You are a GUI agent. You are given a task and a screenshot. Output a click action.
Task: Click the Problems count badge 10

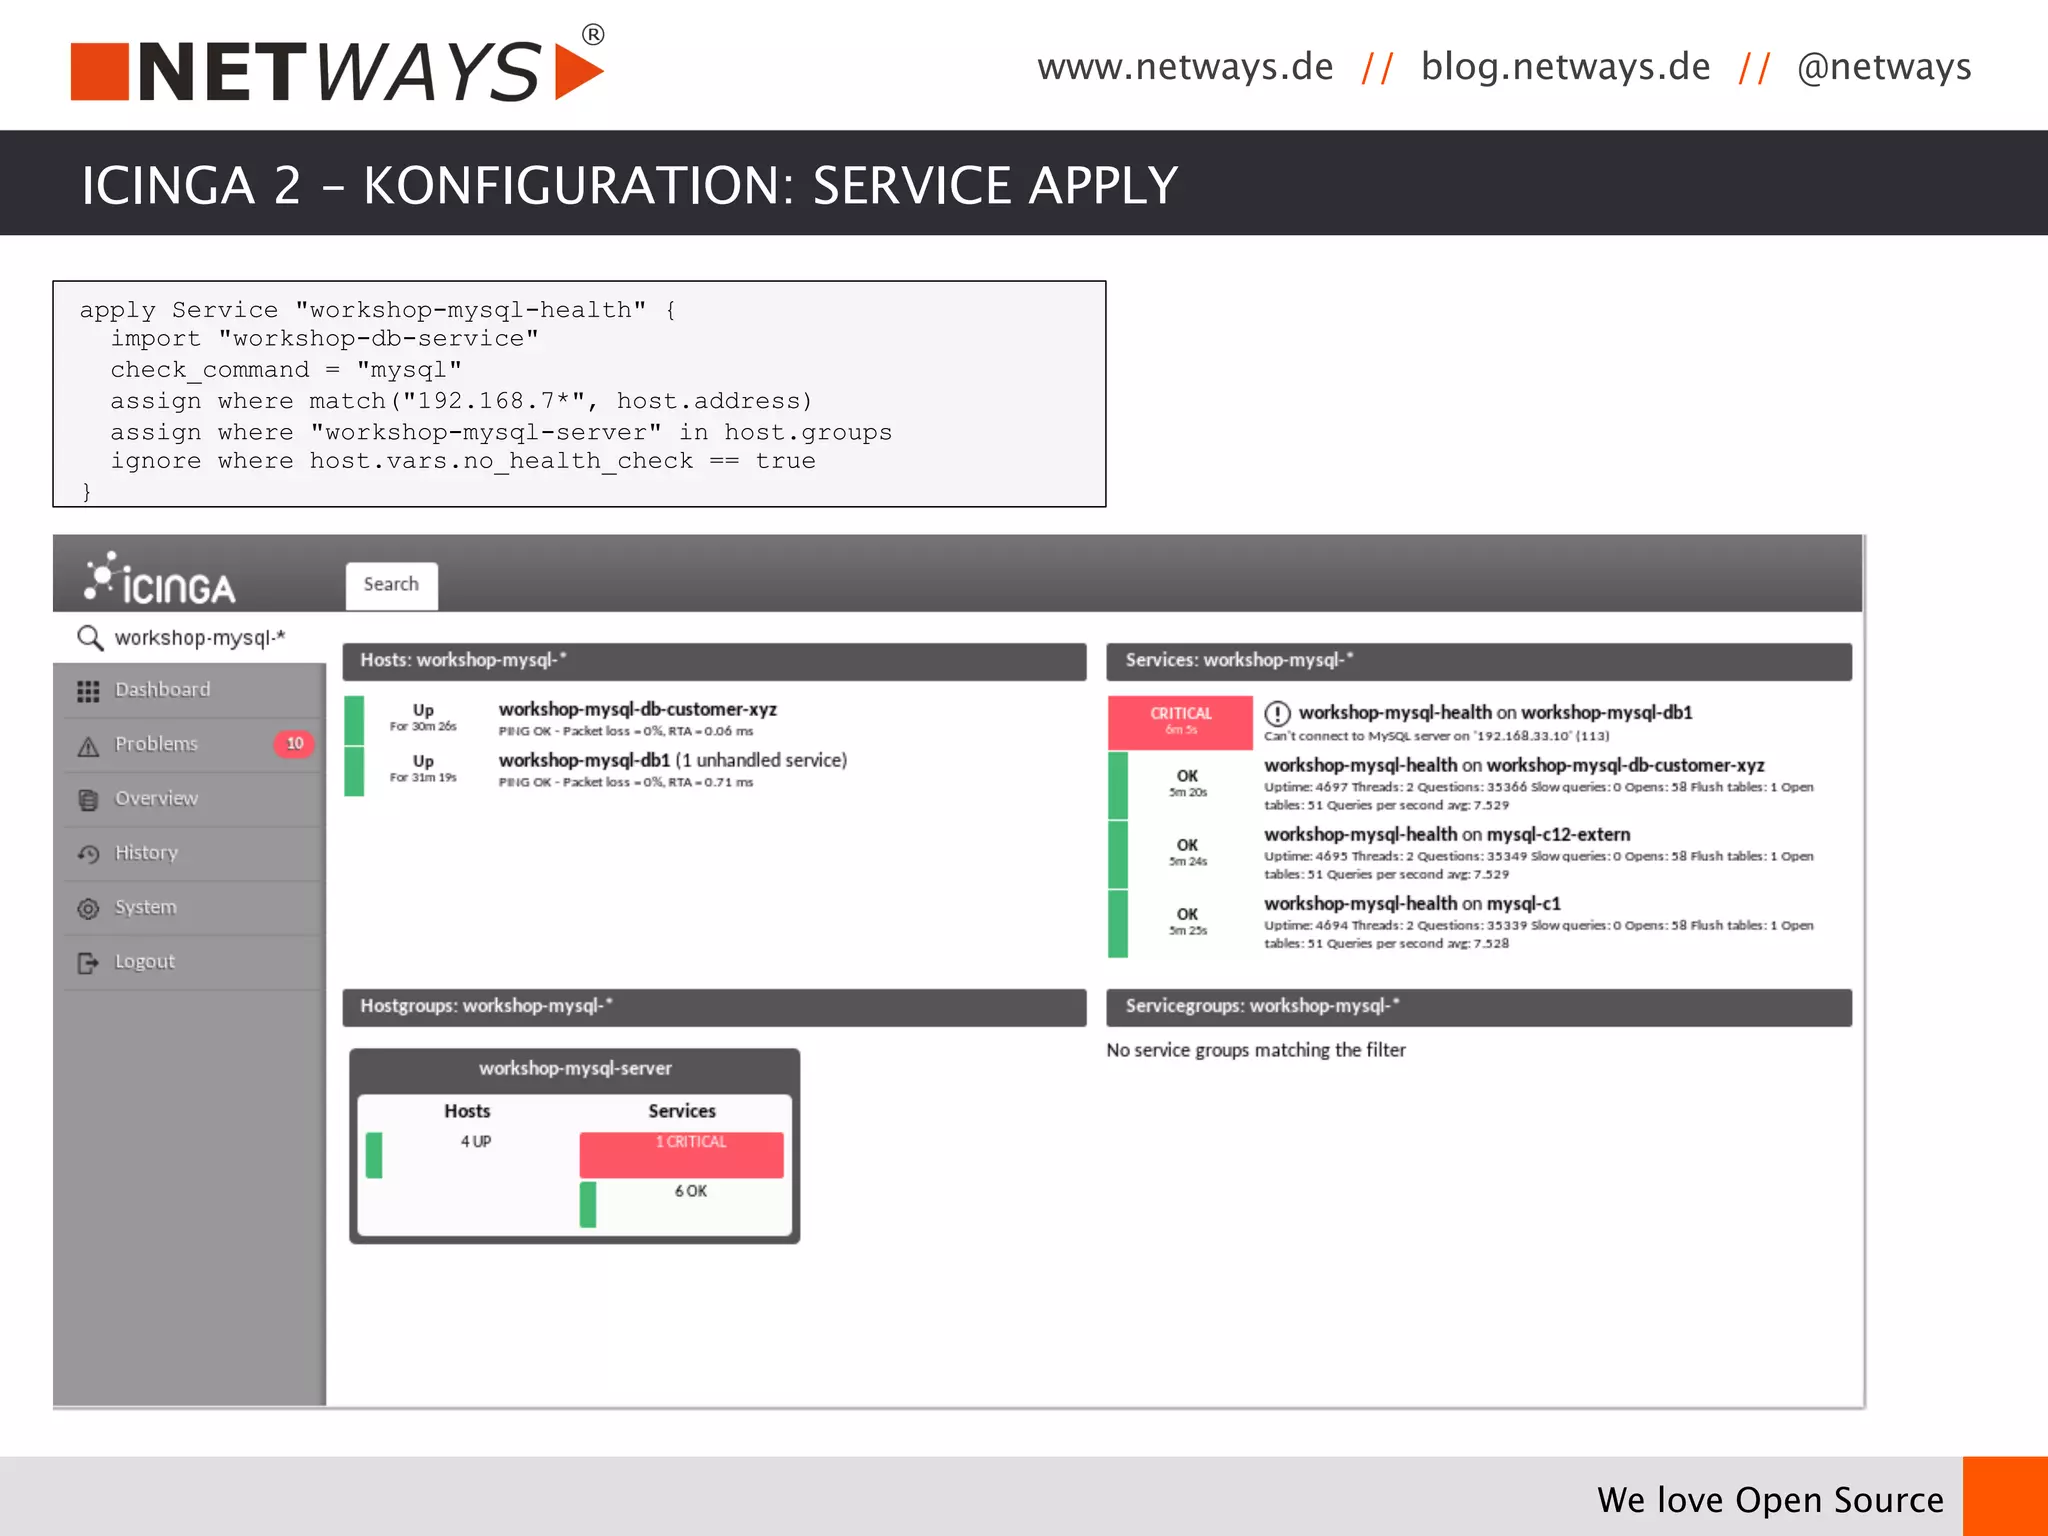(x=294, y=743)
